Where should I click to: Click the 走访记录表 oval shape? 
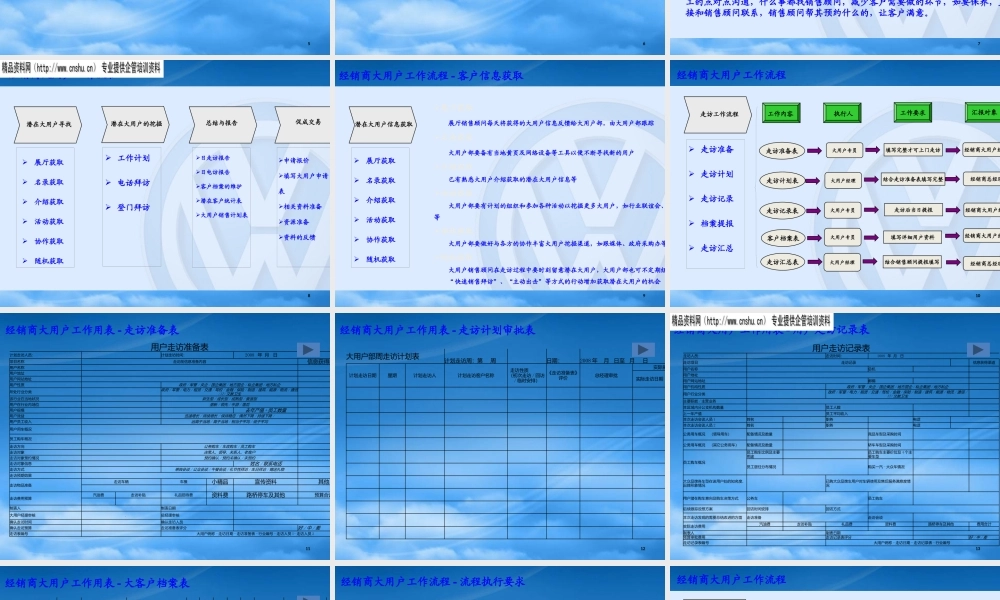782,210
